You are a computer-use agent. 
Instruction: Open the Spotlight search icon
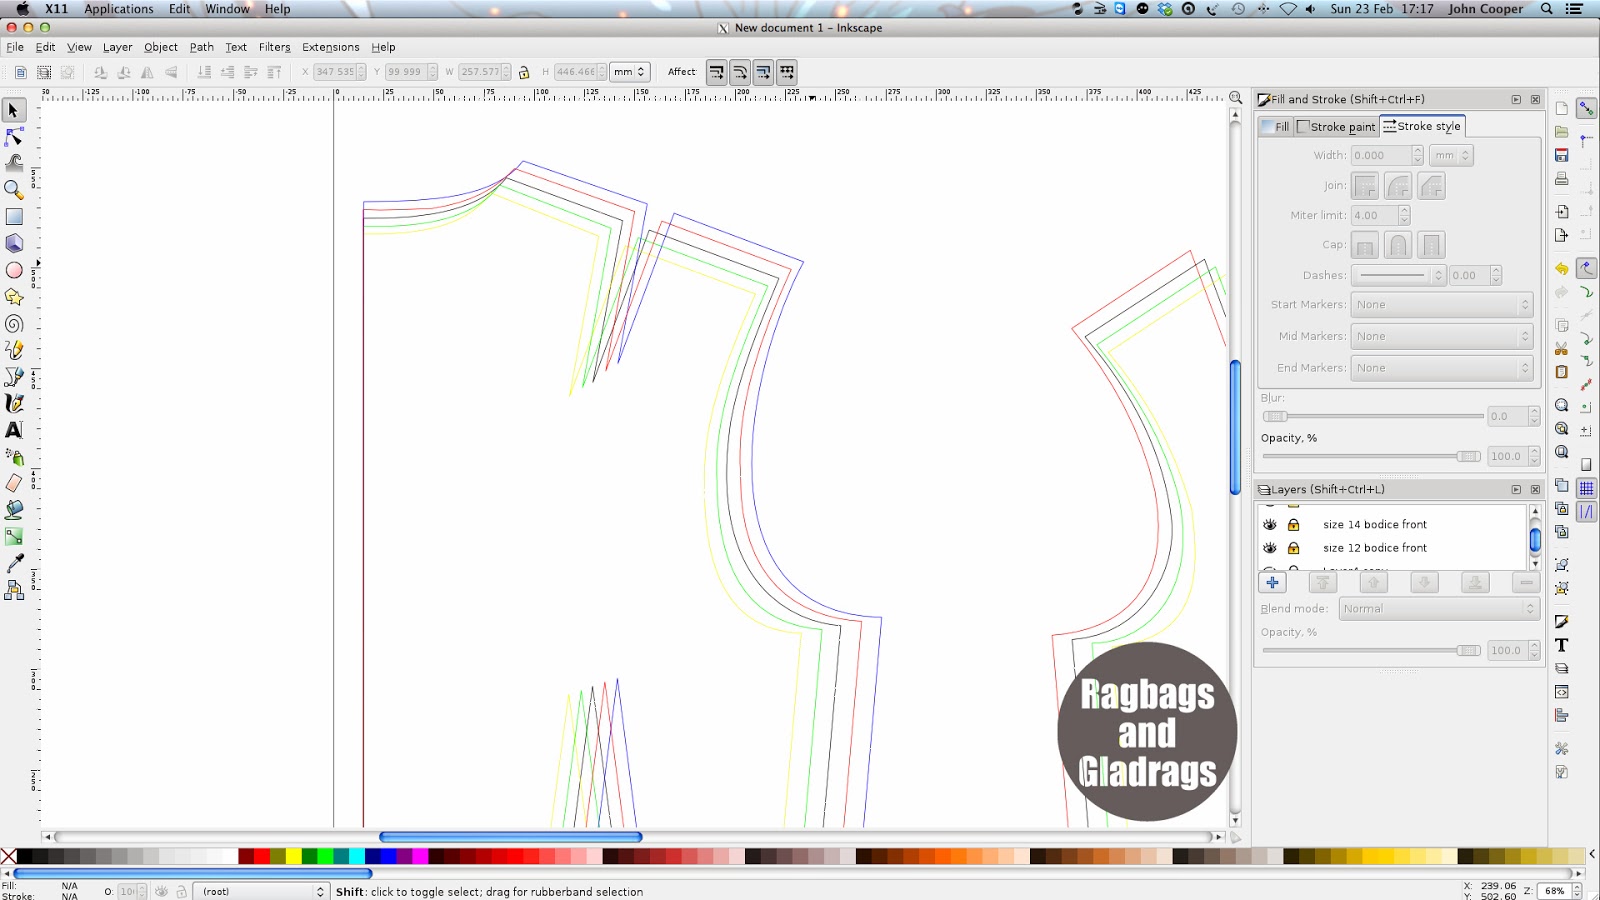pos(1546,9)
